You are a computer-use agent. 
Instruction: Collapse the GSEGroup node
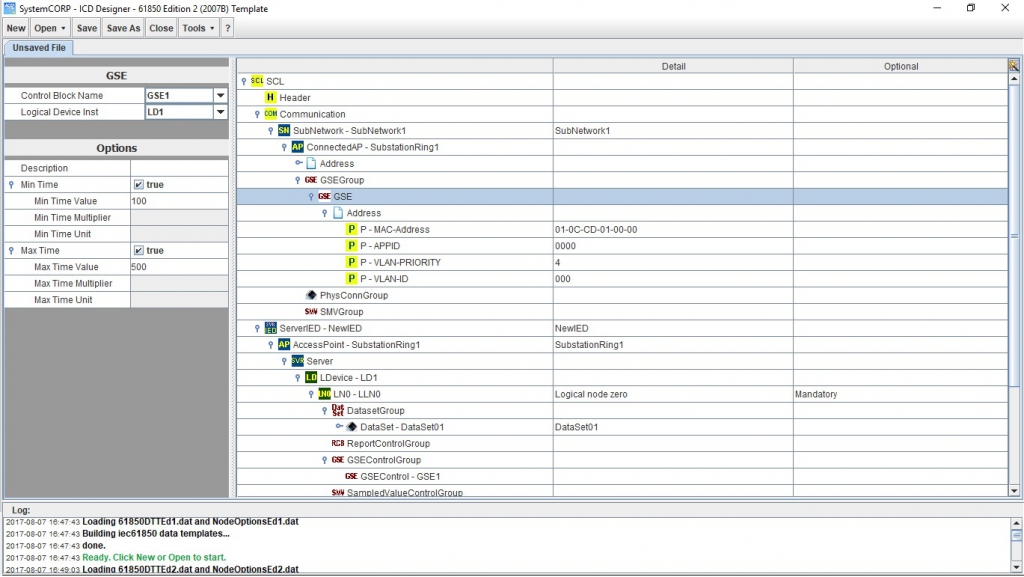point(298,180)
